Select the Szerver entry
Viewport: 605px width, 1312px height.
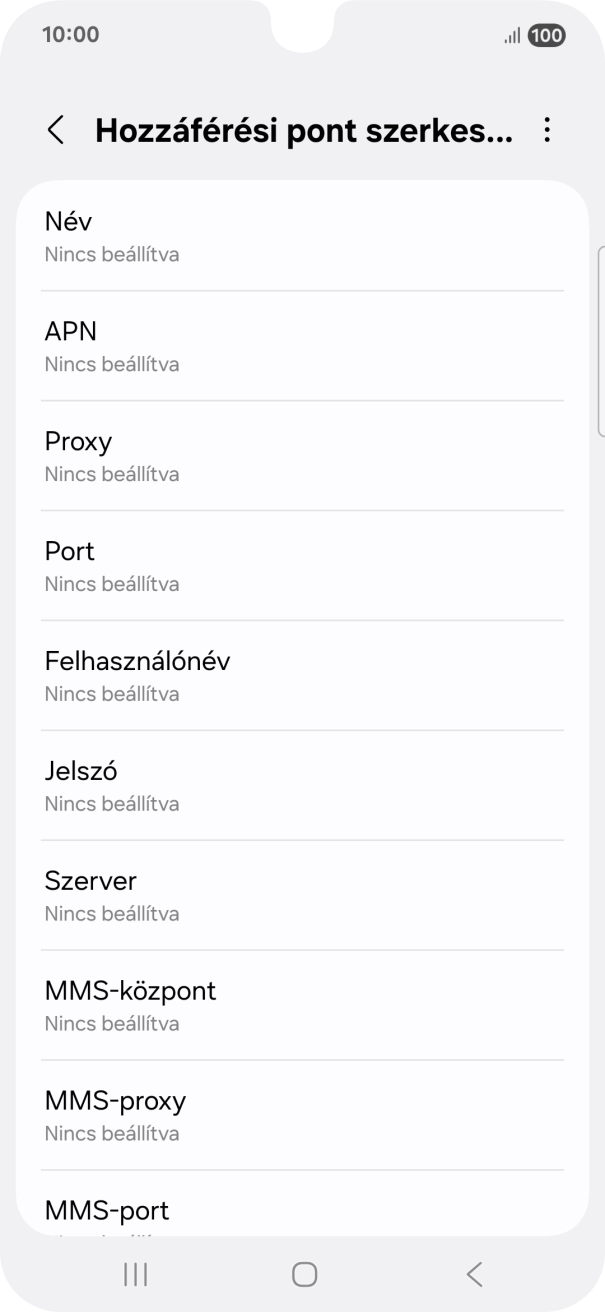click(x=302, y=896)
